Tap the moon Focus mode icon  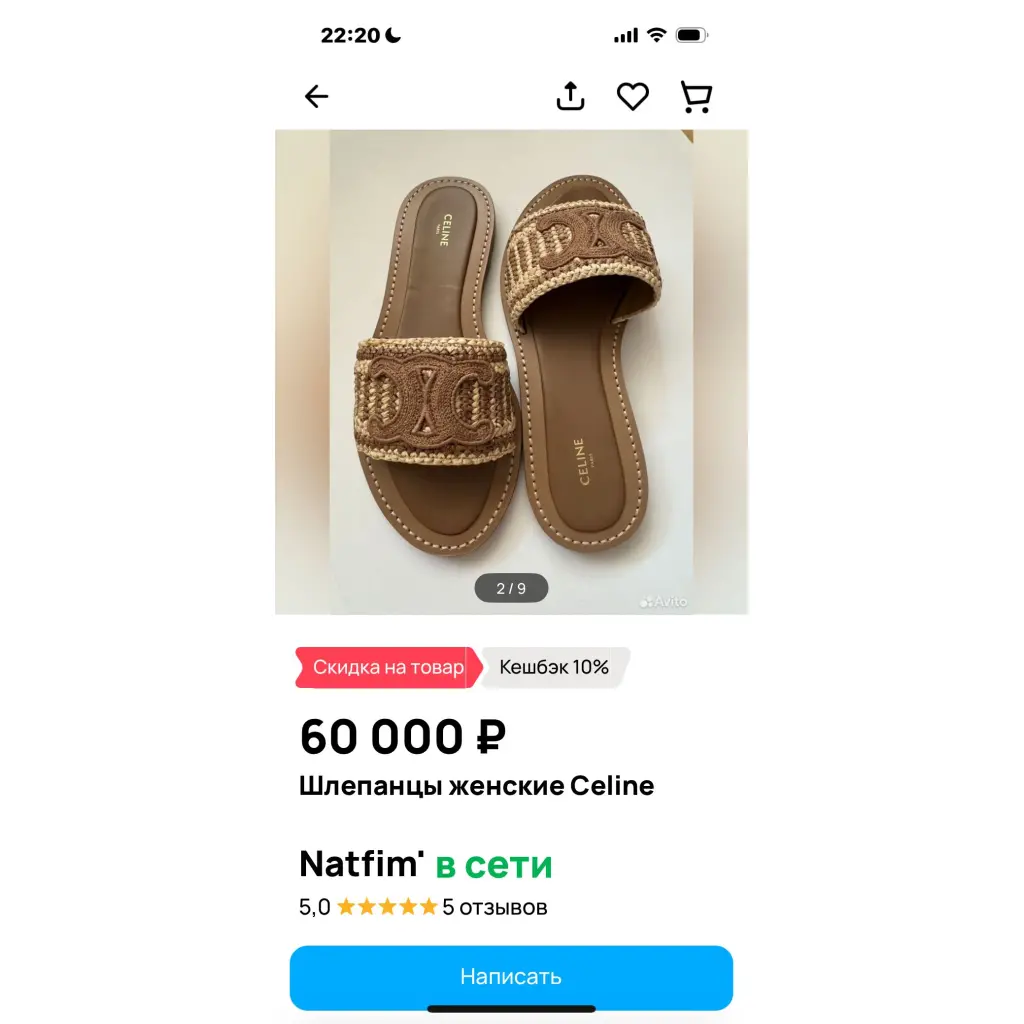[x=393, y=35]
